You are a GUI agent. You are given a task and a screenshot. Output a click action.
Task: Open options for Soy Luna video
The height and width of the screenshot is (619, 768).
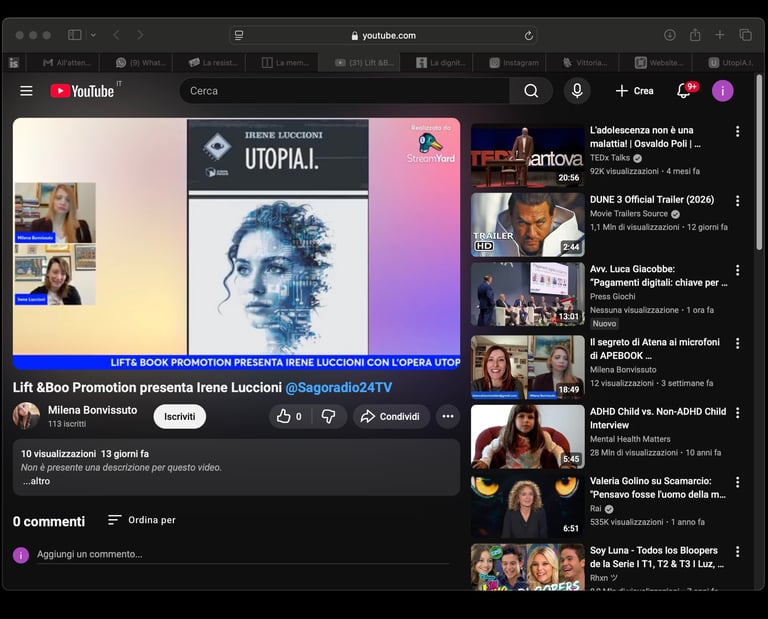pos(737,551)
